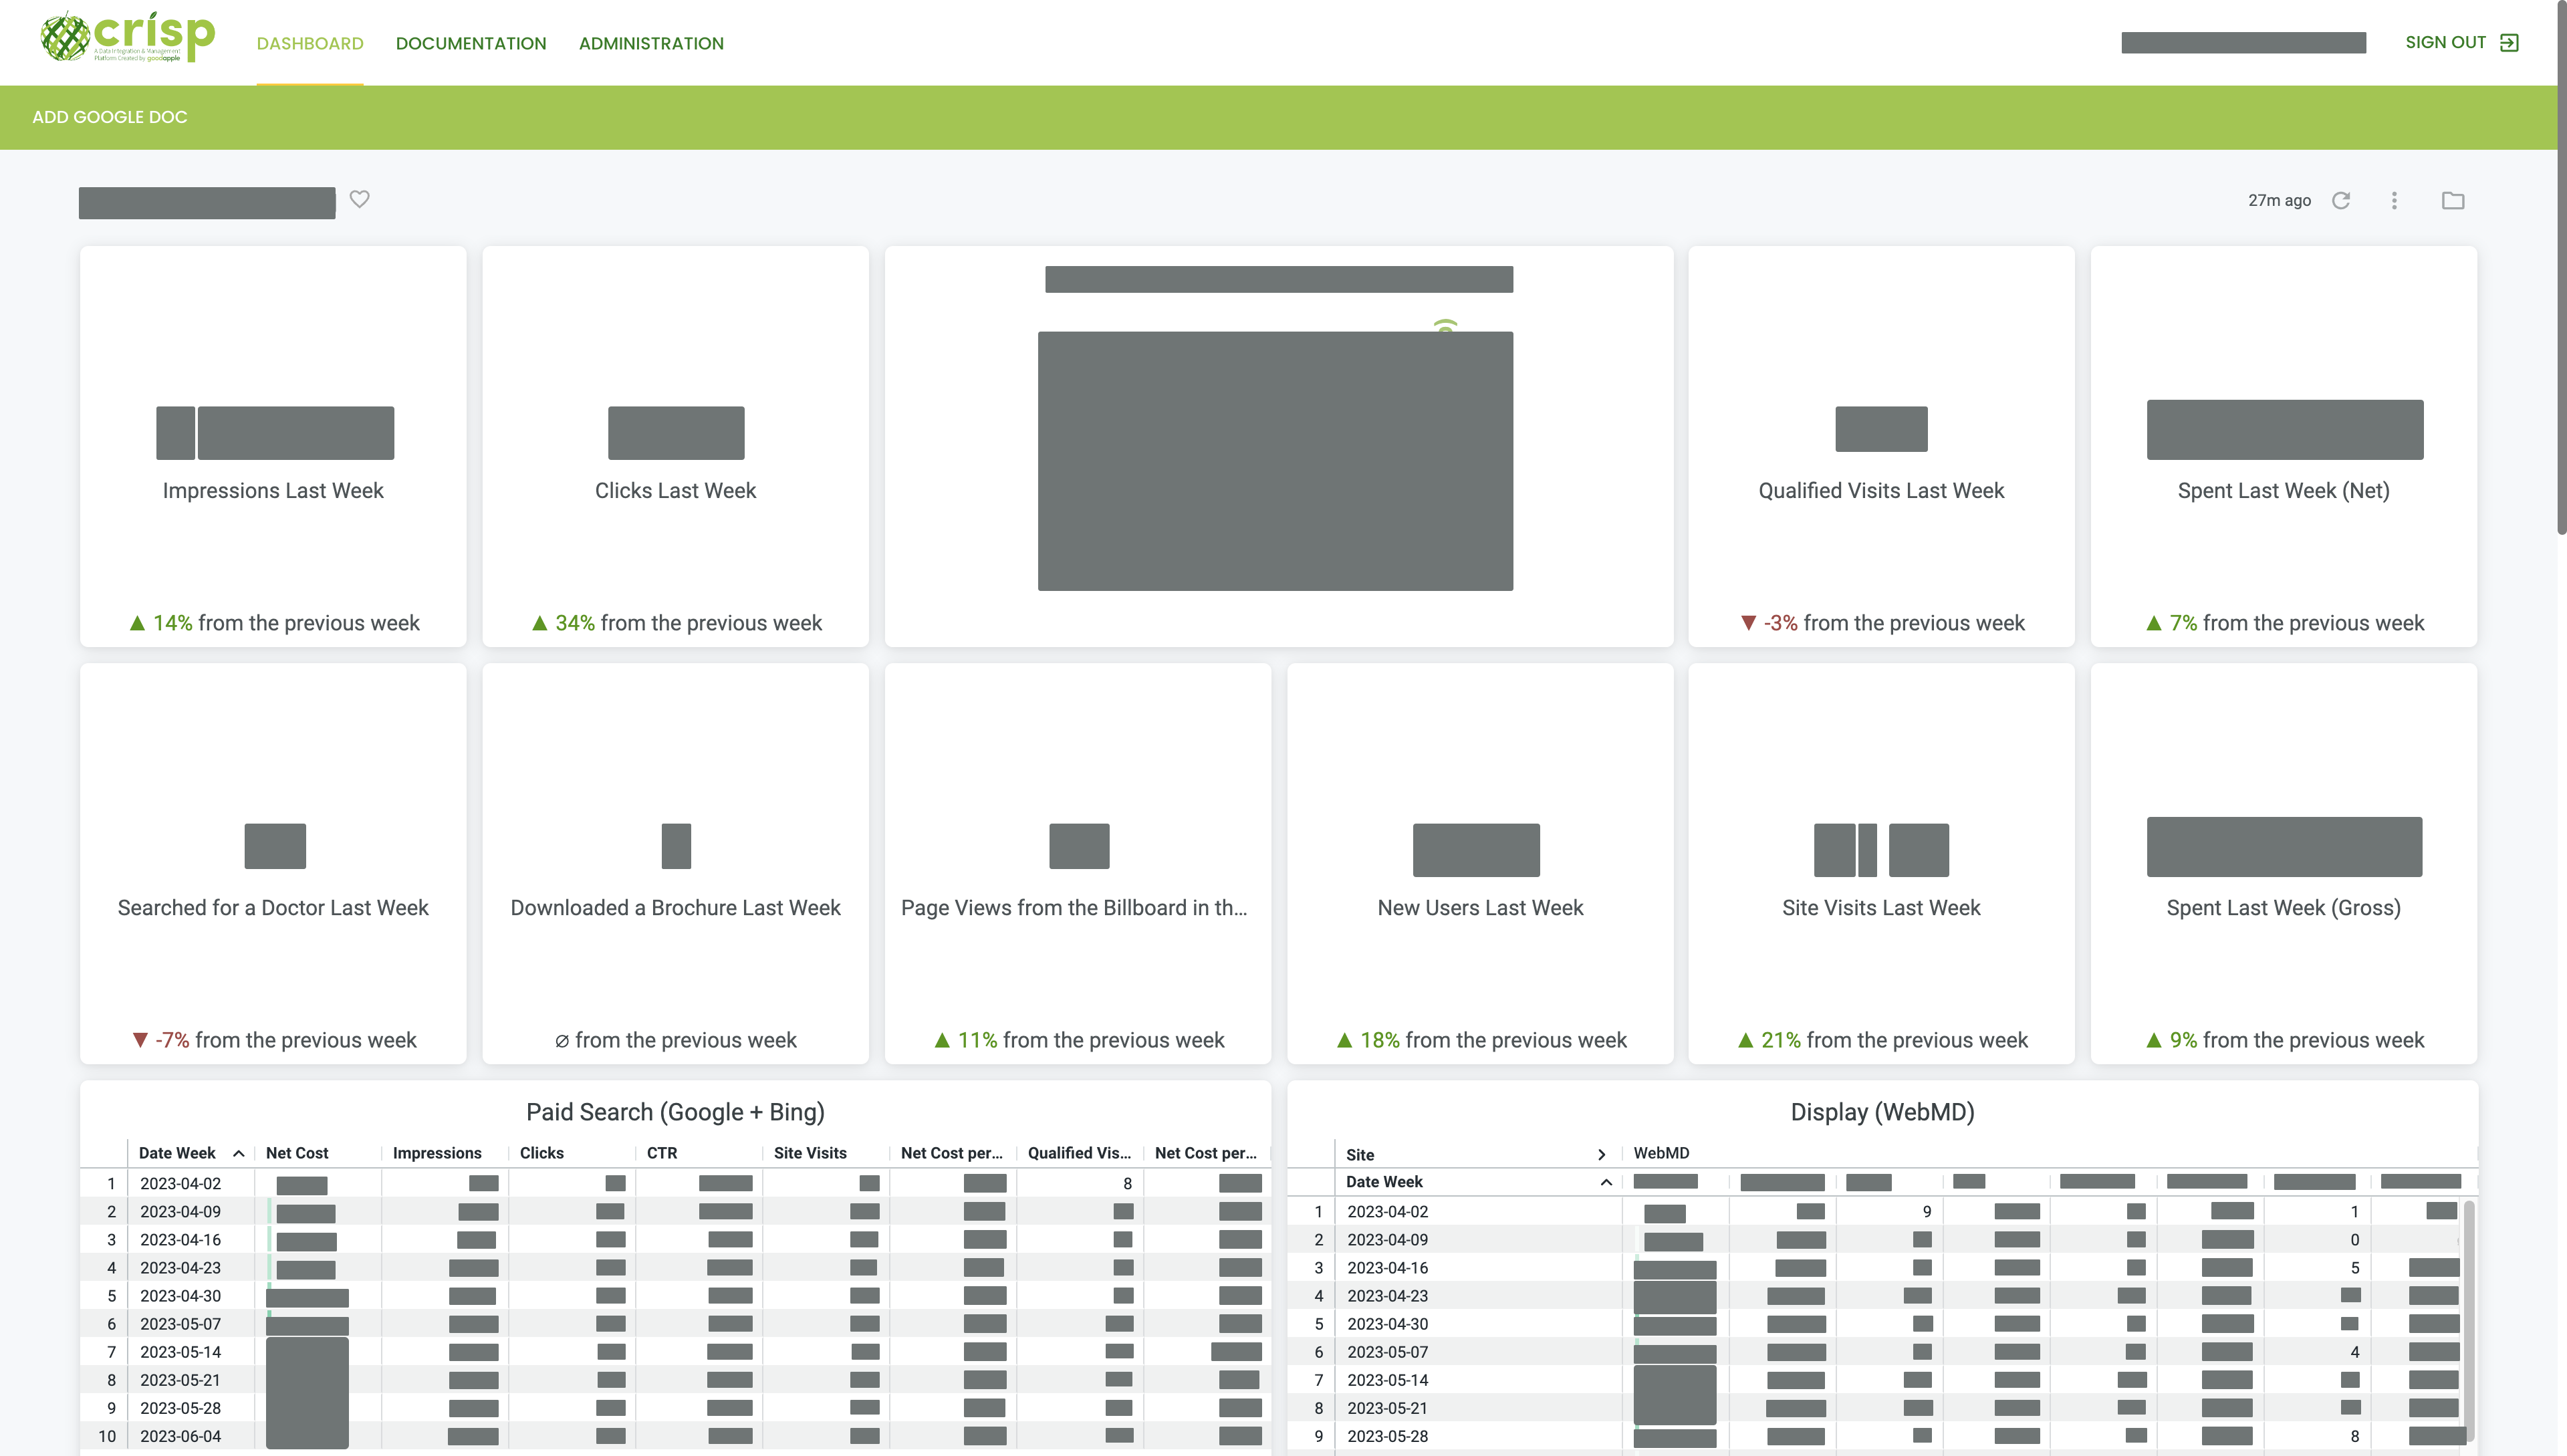Screen dimensions: 2567x1456
Task: Sort Paid Search table by Date Week
Action: [191, 1153]
